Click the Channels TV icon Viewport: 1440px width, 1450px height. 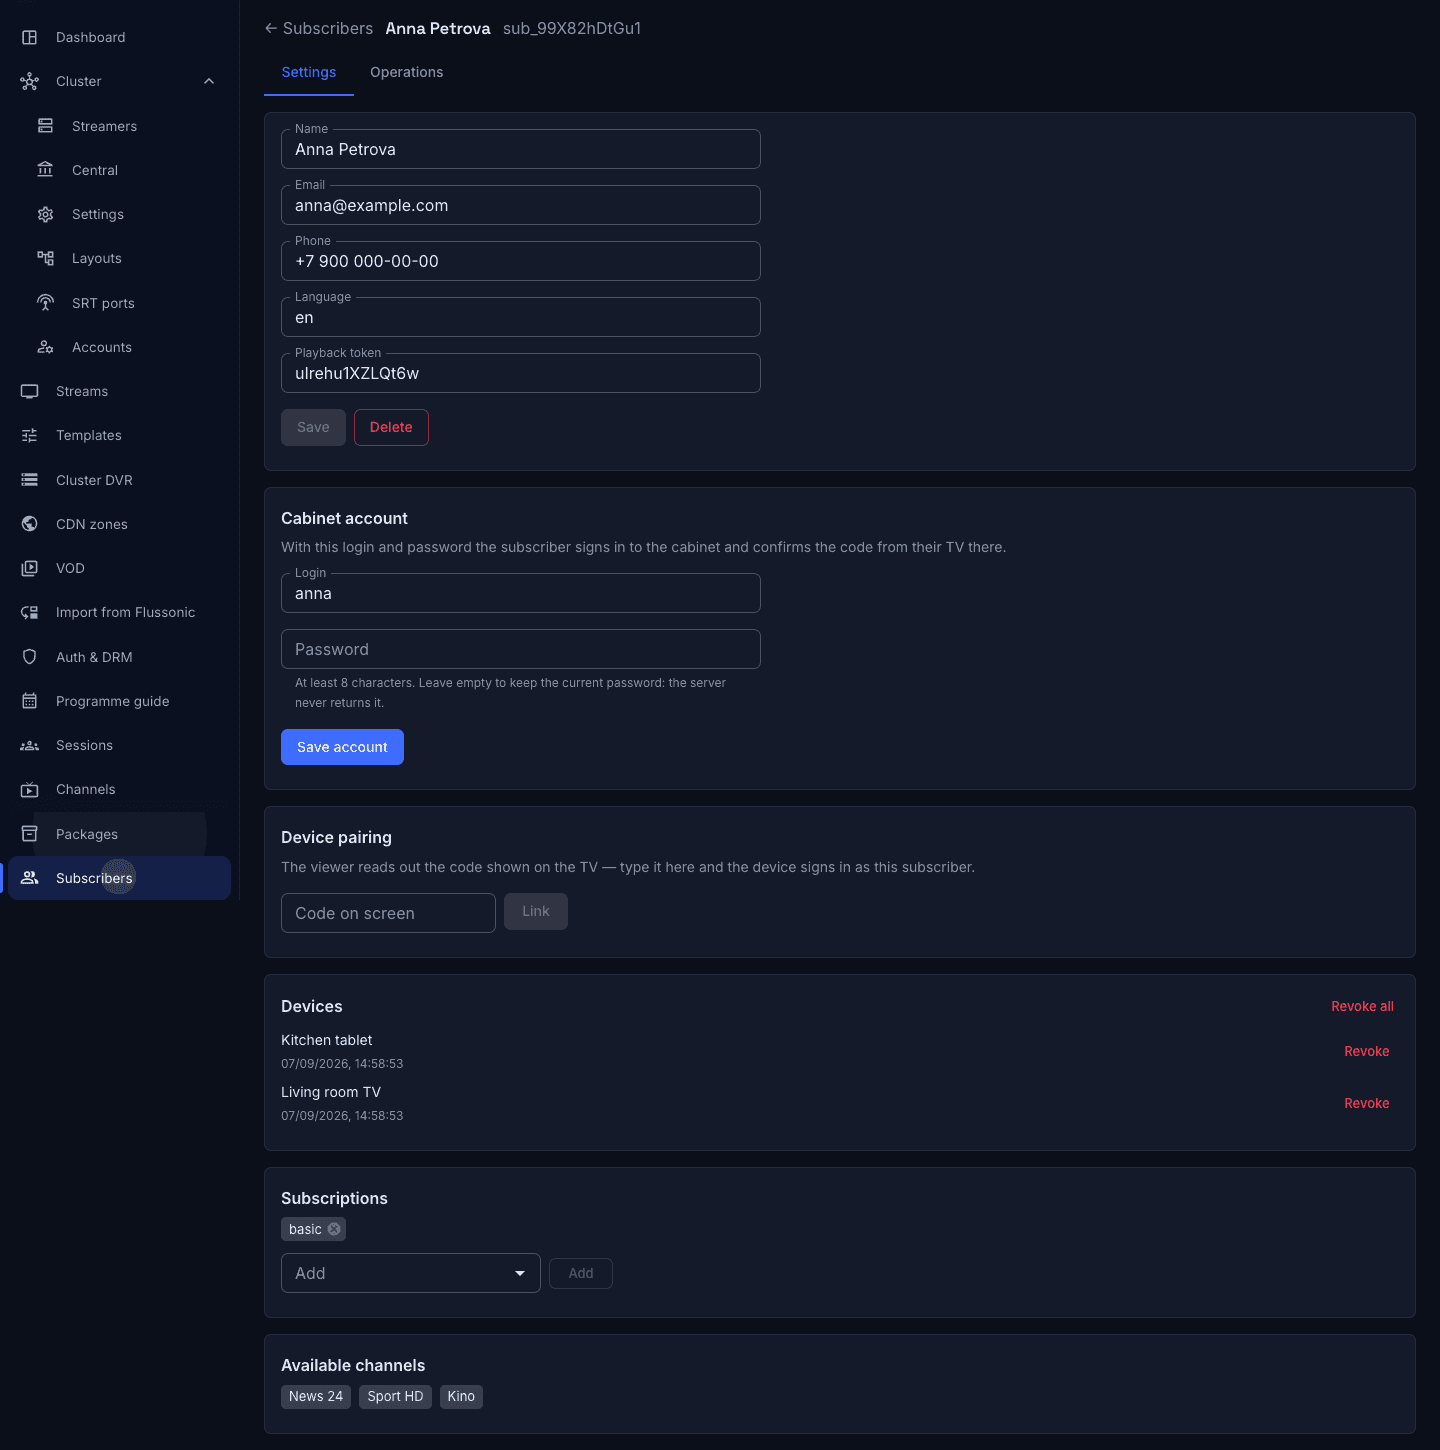[x=30, y=789]
